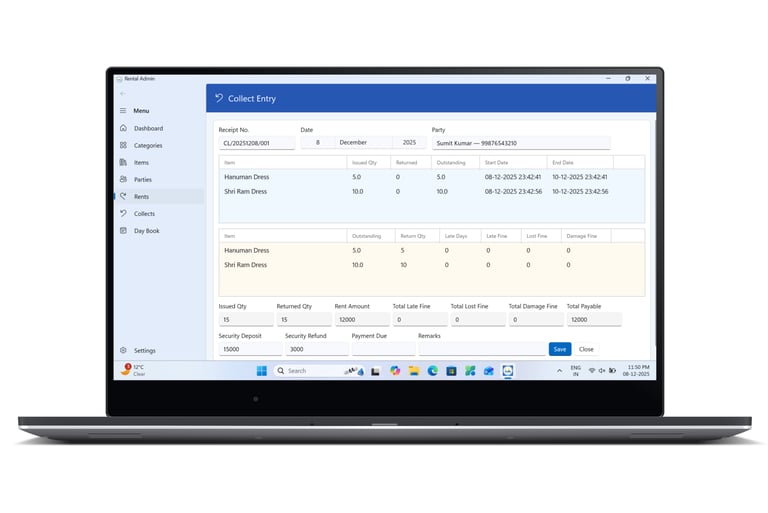This screenshot has height=513, width=768.
Task: Select the day field showing 8
Action: point(318,143)
